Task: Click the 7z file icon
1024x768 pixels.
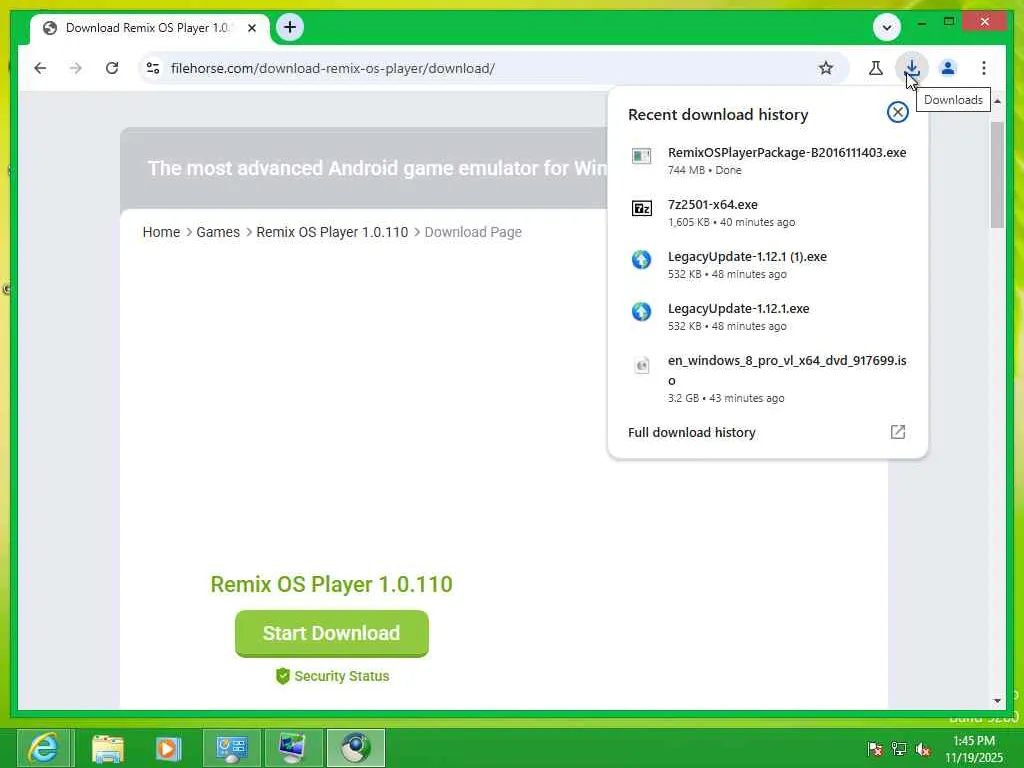Action: coord(641,208)
